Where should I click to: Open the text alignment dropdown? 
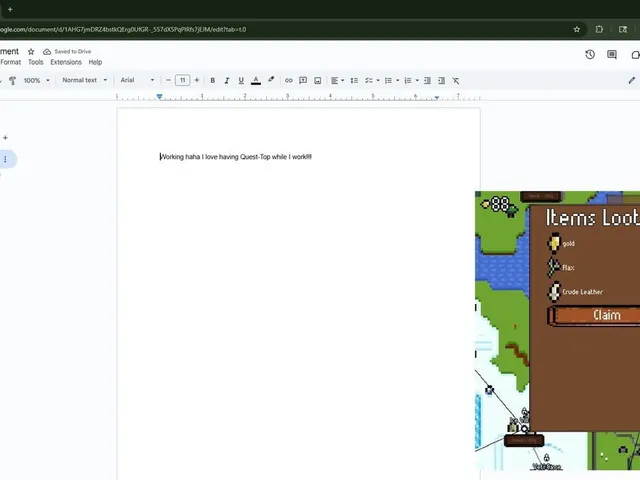click(x=337, y=80)
